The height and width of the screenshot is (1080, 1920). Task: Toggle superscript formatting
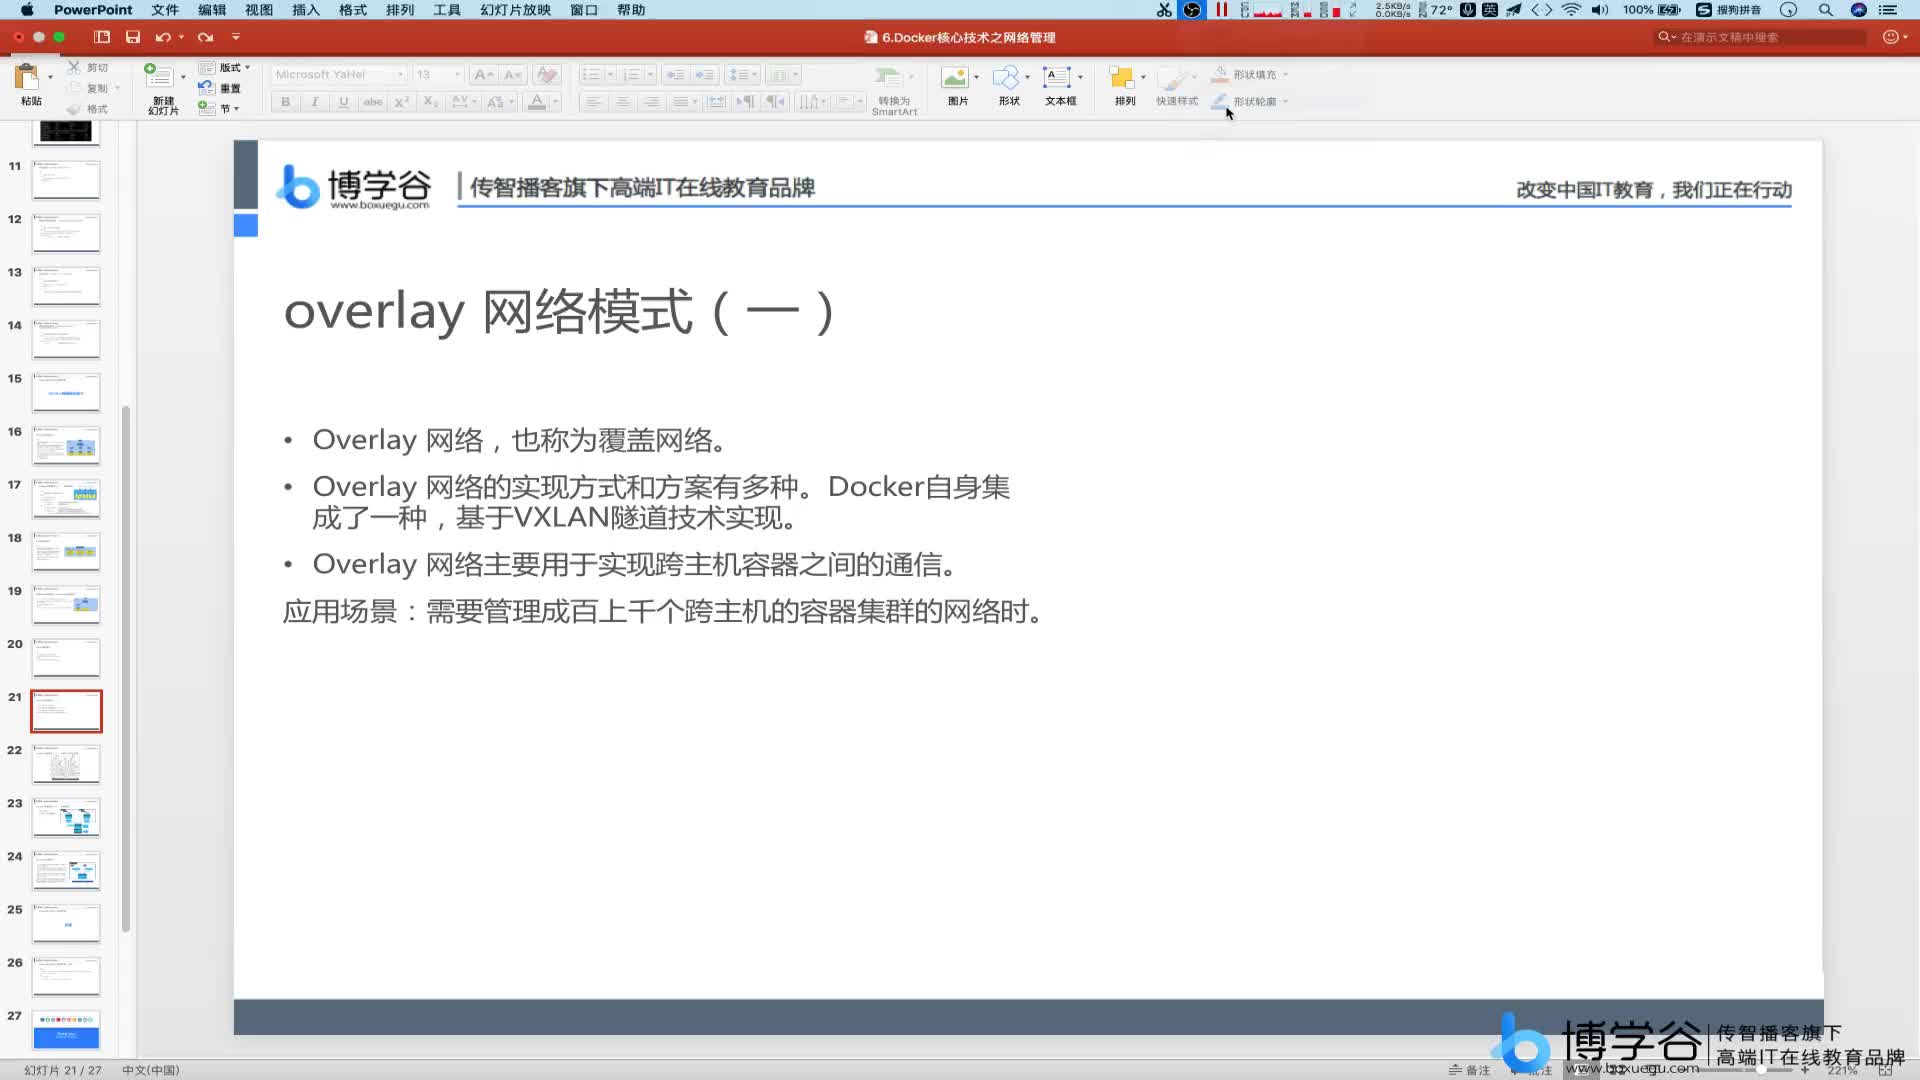click(402, 102)
